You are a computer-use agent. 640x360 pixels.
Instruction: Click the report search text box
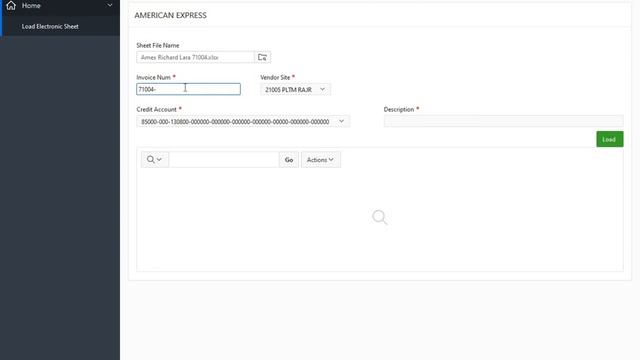224,160
